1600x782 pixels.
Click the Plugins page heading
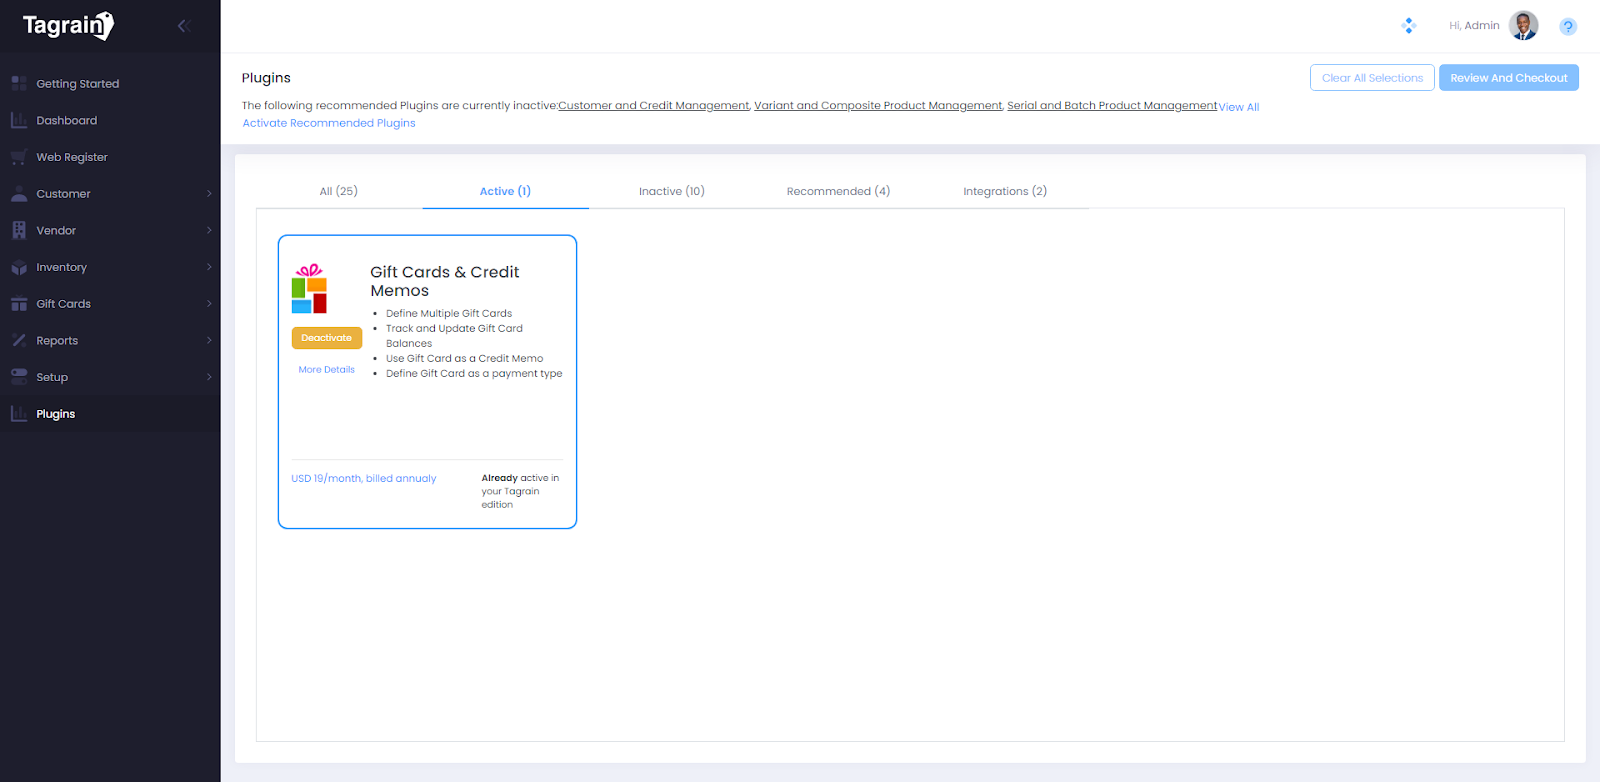click(266, 78)
